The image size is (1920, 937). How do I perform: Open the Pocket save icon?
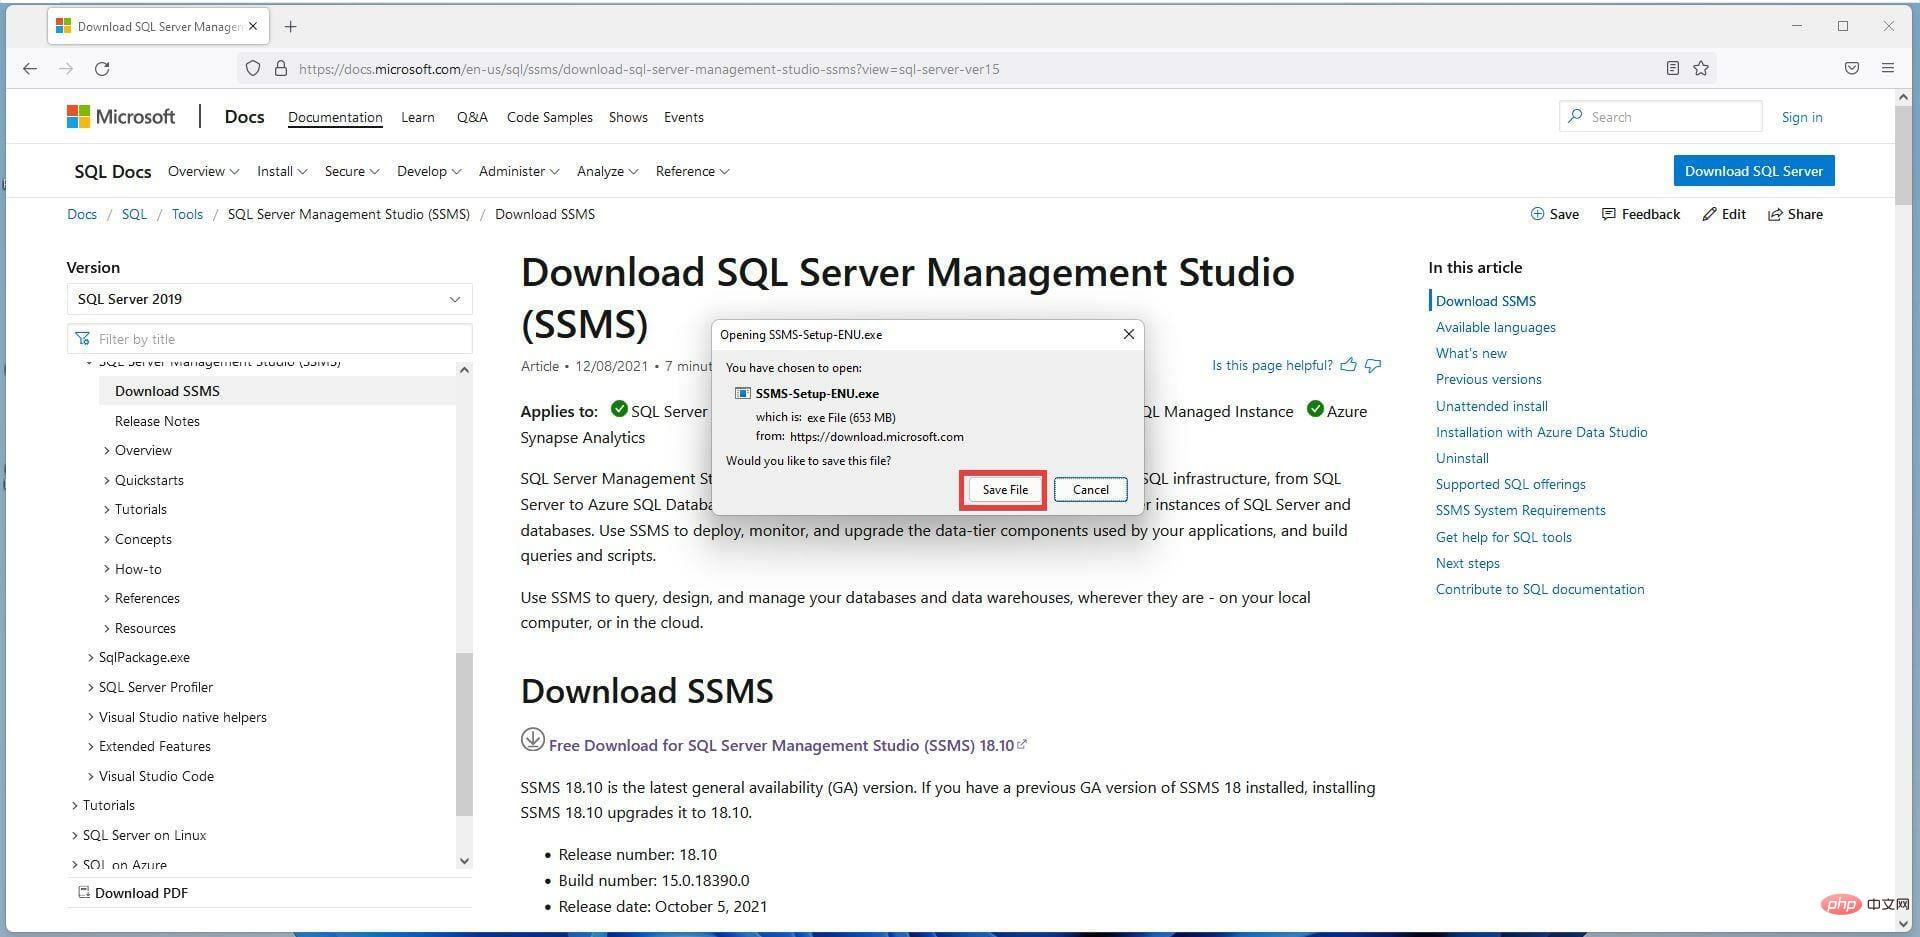1852,68
